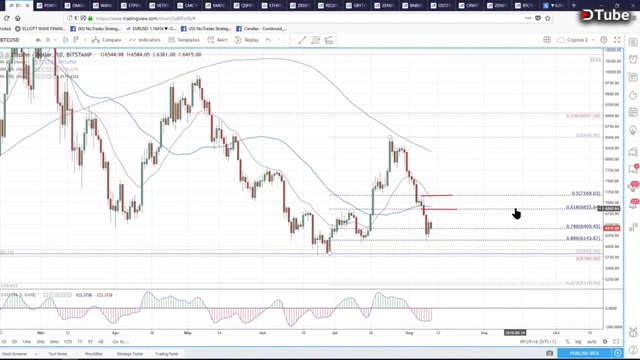The image size is (640, 360).
Task: Open the Stock Screener tab
Action: [x=15, y=354]
